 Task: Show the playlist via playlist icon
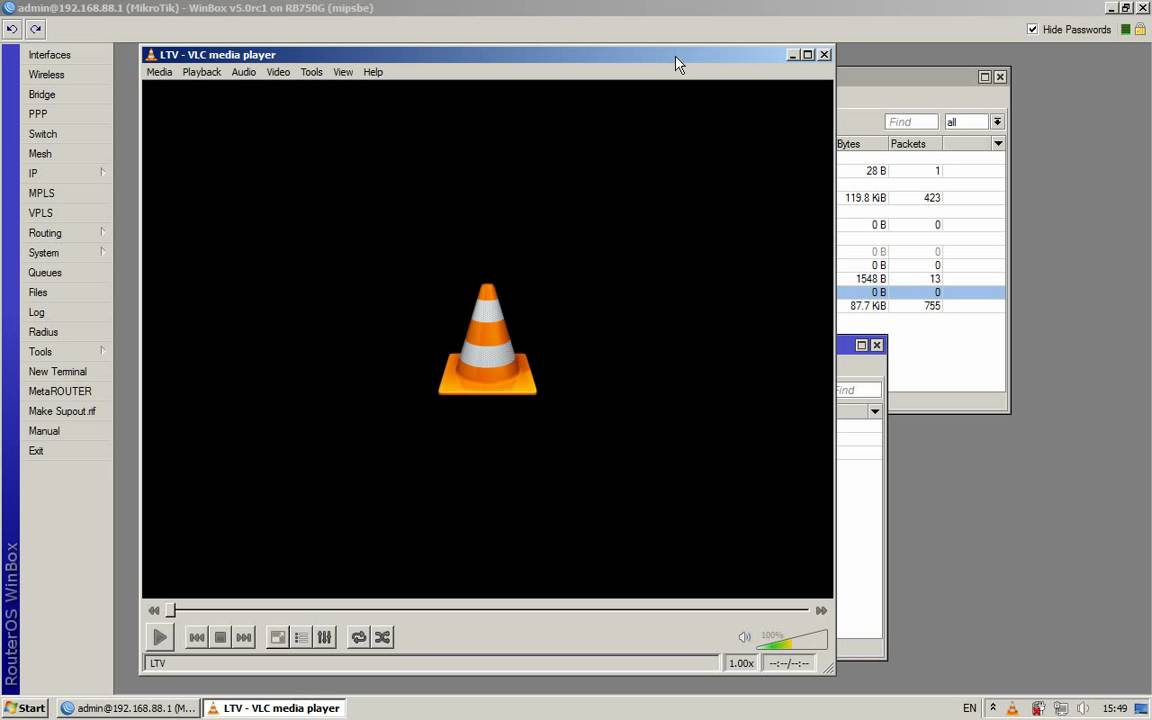pyautogui.click(x=301, y=637)
